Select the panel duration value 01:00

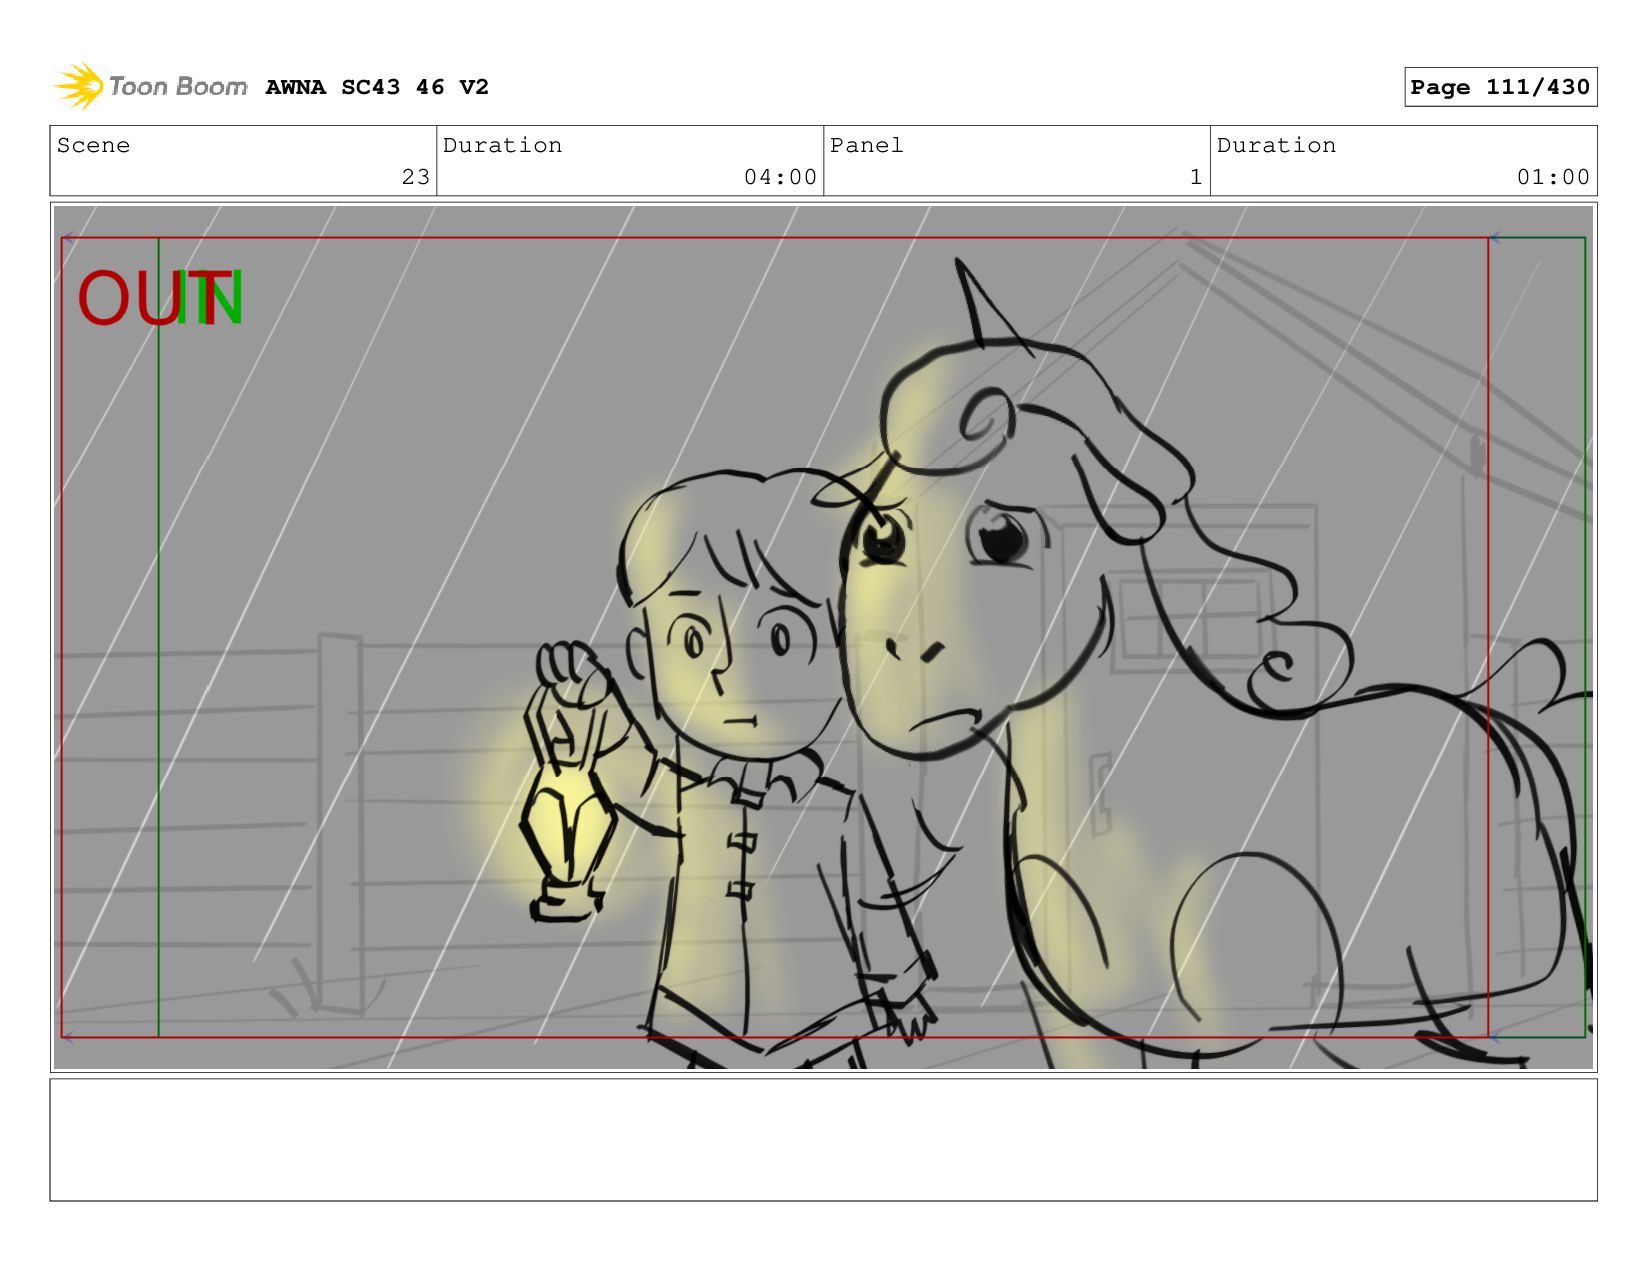pyautogui.click(x=1553, y=177)
